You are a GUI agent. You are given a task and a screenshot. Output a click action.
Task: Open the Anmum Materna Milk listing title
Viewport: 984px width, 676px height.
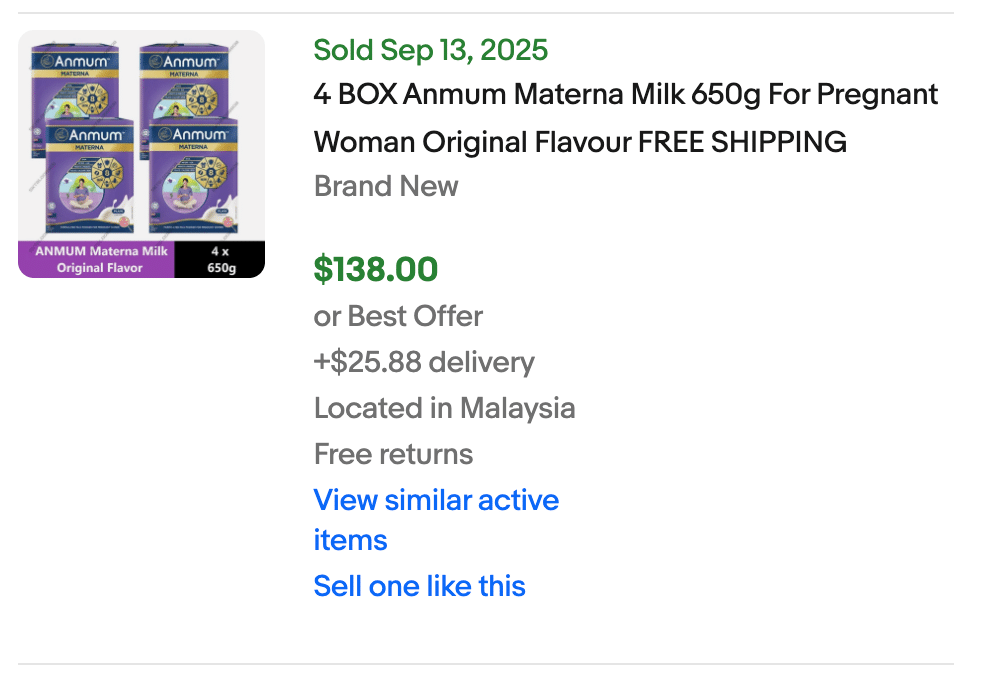click(625, 95)
